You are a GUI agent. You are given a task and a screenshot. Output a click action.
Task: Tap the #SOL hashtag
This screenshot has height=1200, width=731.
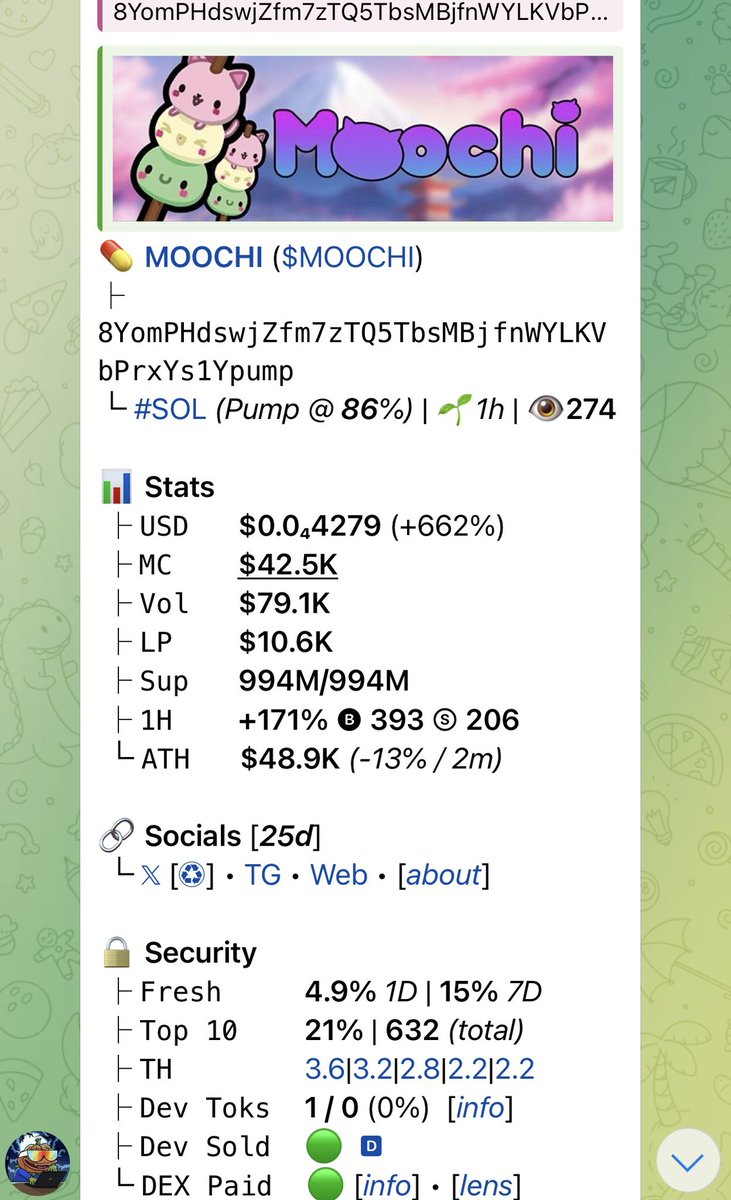pyautogui.click(x=170, y=409)
